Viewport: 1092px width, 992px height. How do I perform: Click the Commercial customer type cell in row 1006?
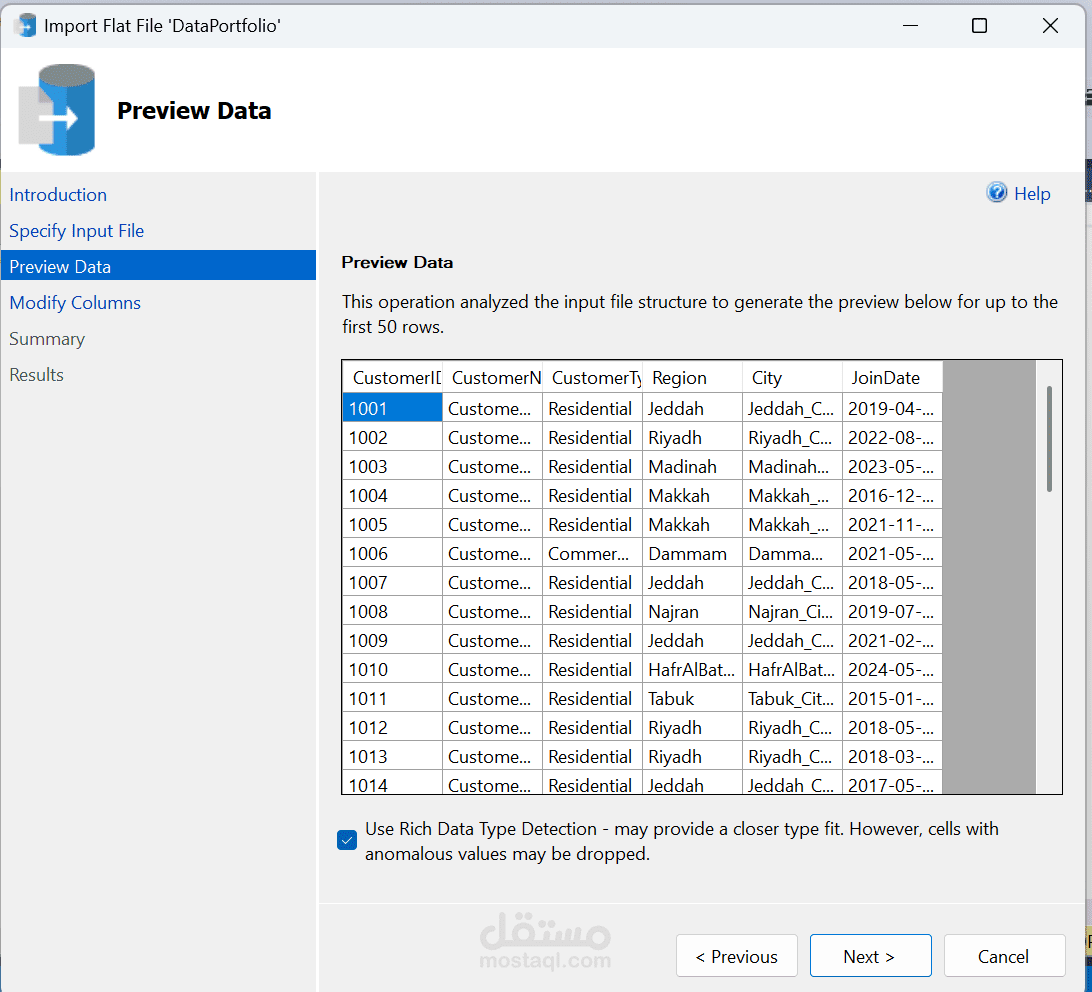(592, 554)
